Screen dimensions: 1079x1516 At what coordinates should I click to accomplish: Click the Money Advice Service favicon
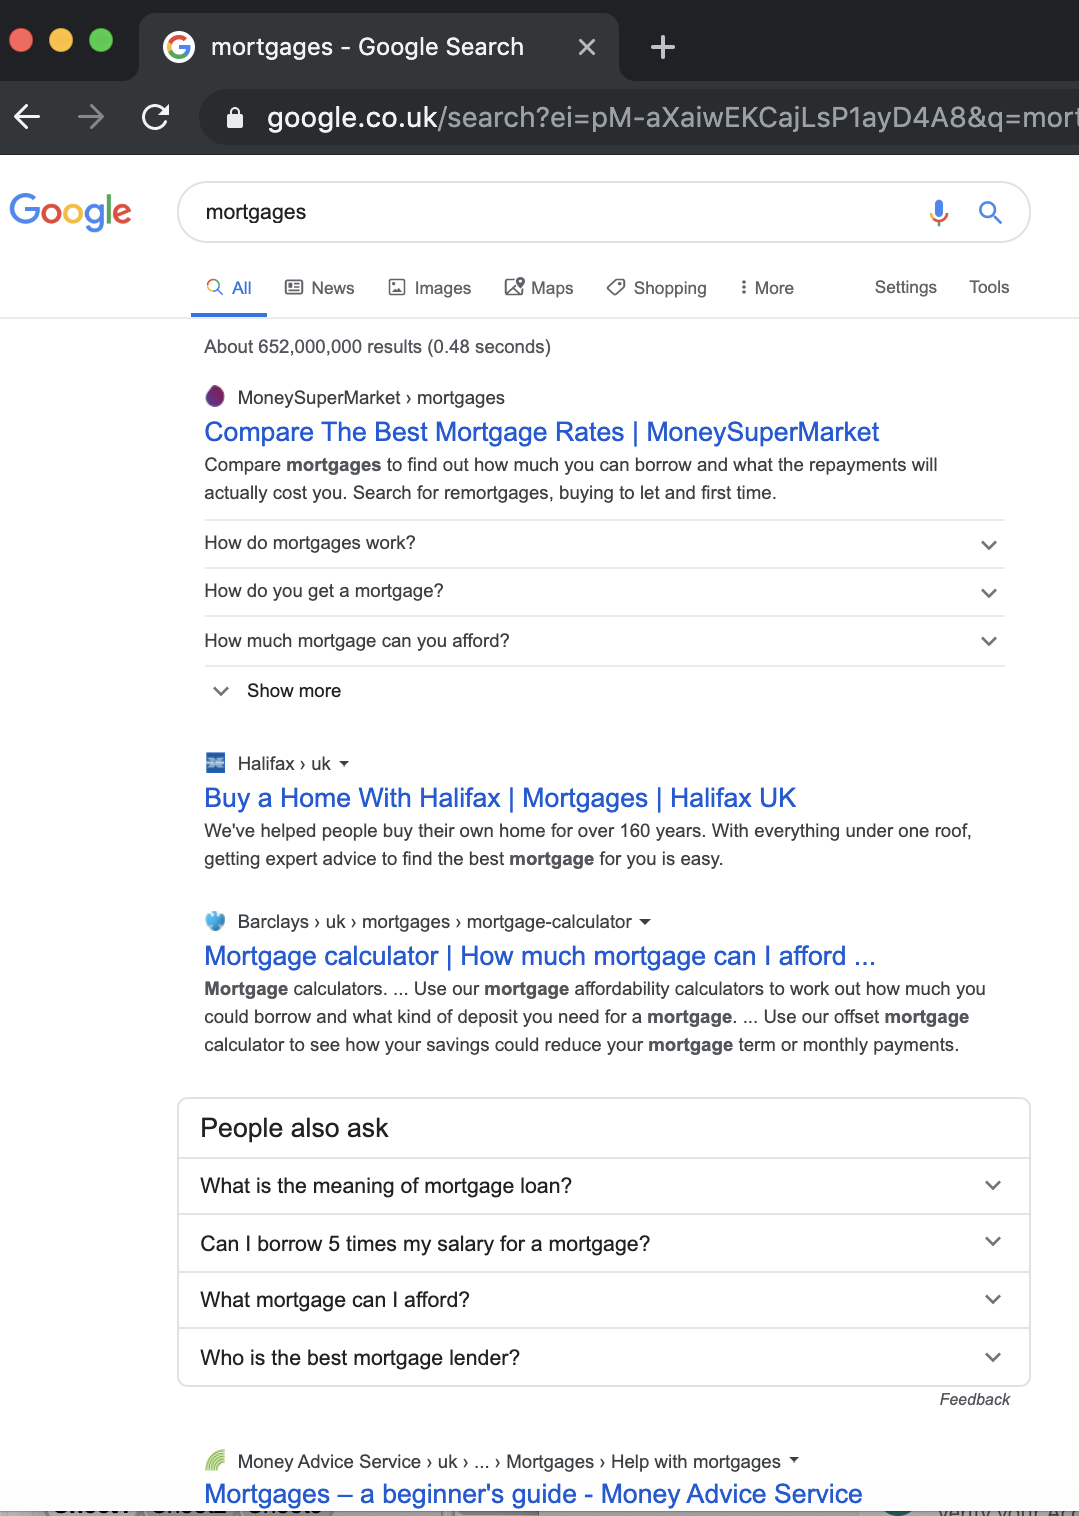[214, 1460]
